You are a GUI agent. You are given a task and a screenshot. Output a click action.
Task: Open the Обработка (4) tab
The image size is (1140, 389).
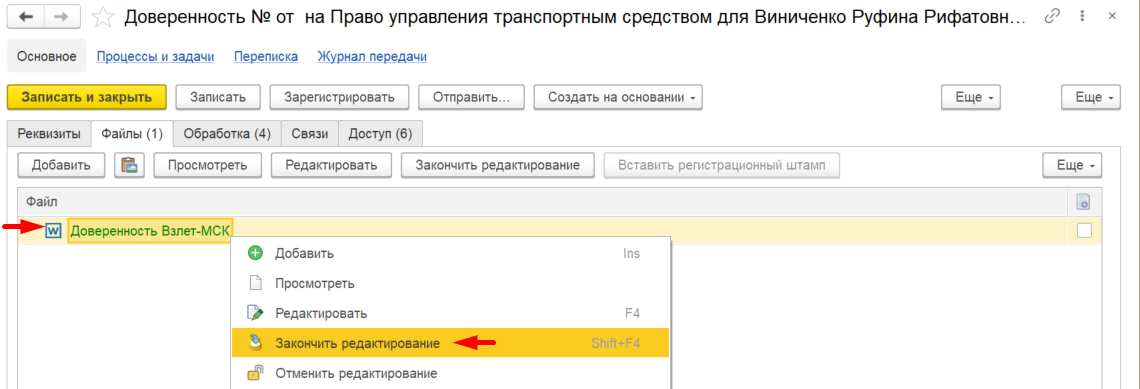click(x=227, y=134)
